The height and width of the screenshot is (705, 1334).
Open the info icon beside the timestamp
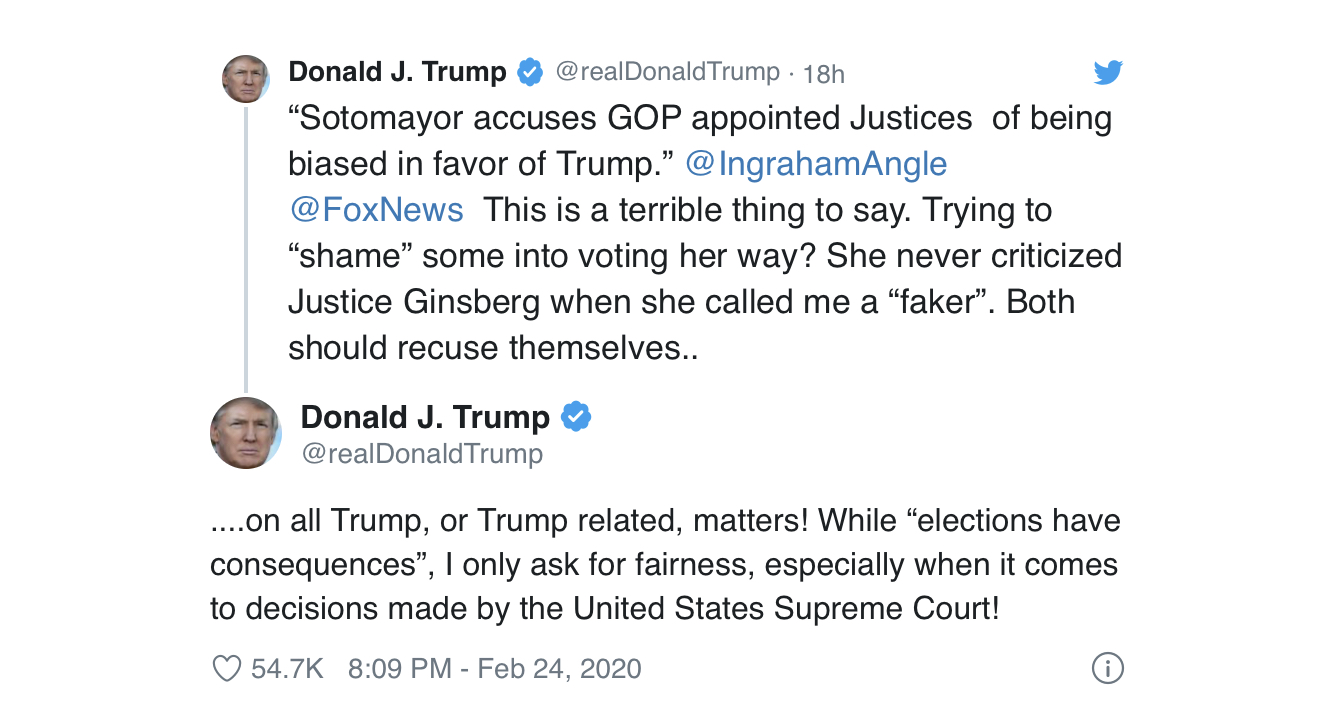pyautogui.click(x=1107, y=668)
